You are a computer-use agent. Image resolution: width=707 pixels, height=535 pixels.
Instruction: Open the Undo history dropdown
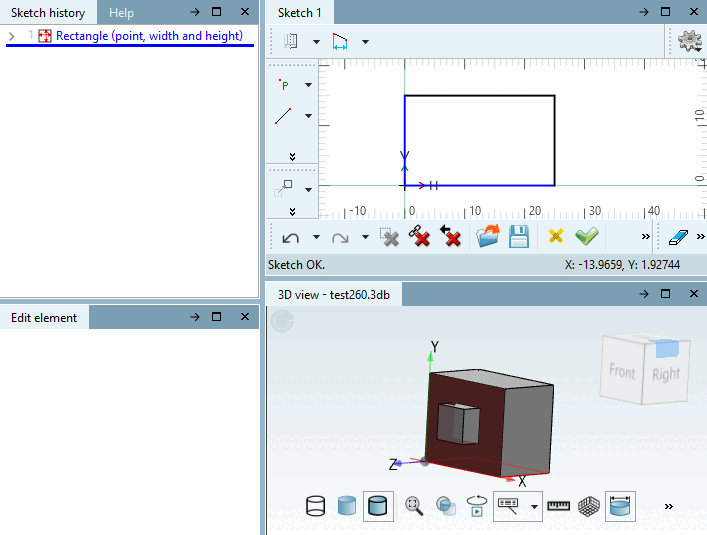click(317, 237)
